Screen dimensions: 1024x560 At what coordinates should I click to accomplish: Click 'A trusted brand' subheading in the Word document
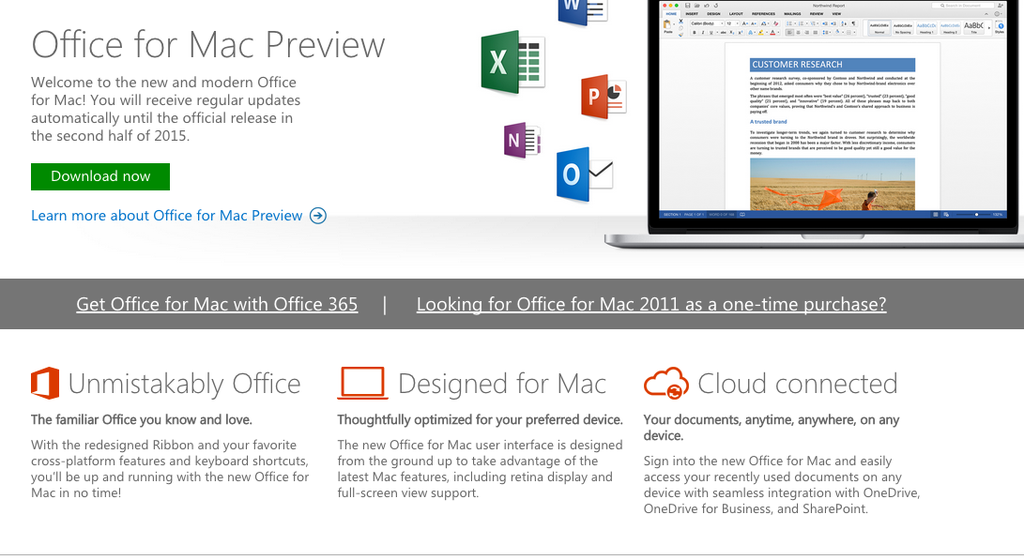(x=768, y=121)
